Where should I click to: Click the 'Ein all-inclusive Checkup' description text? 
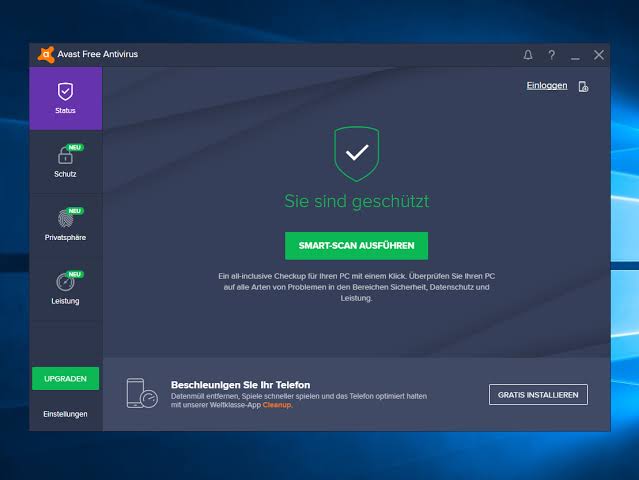pos(357,287)
